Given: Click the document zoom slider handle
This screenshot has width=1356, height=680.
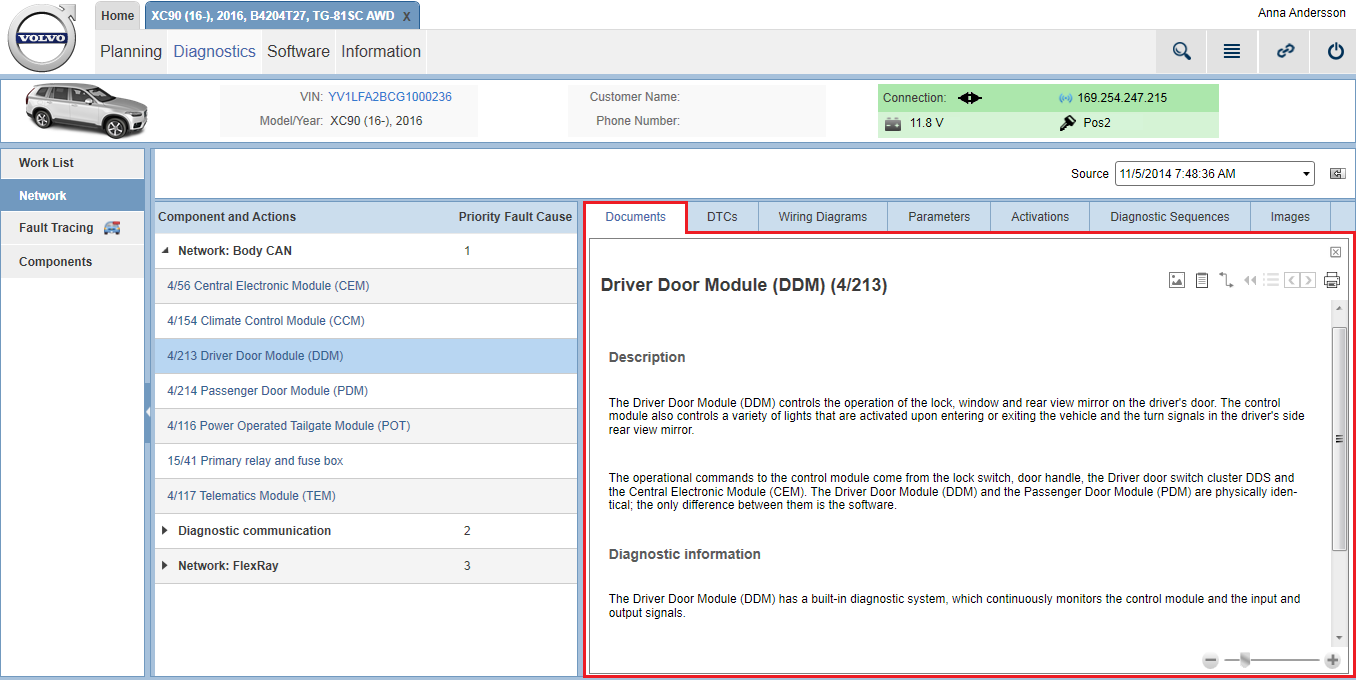Looking at the screenshot, I should pos(1244,659).
